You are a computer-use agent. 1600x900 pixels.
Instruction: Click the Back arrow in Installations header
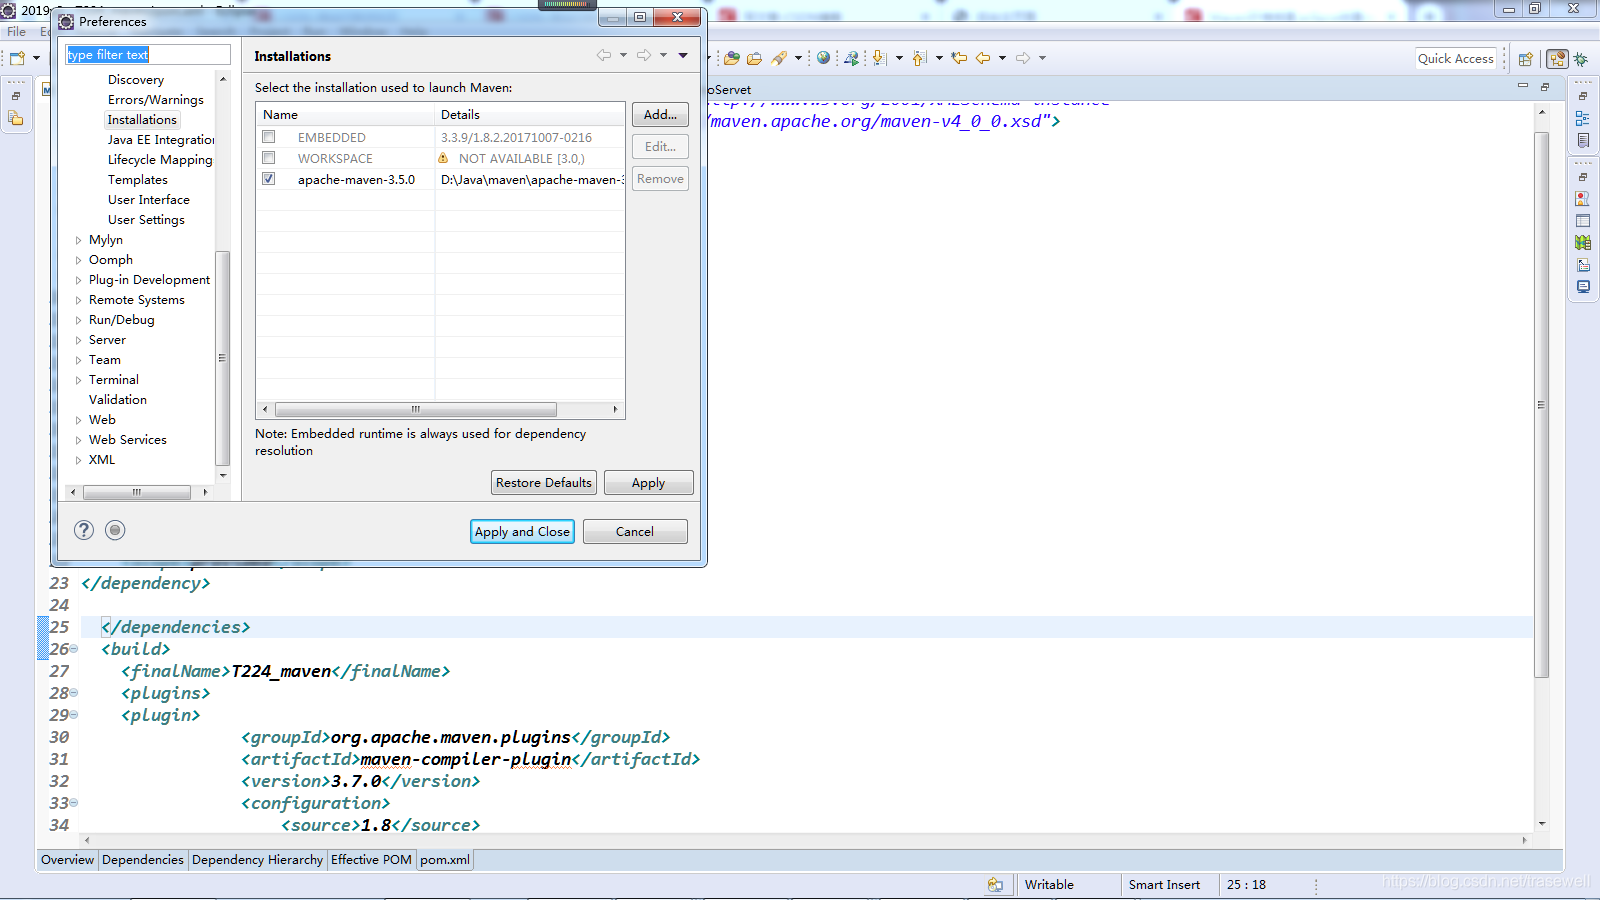coord(604,55)
